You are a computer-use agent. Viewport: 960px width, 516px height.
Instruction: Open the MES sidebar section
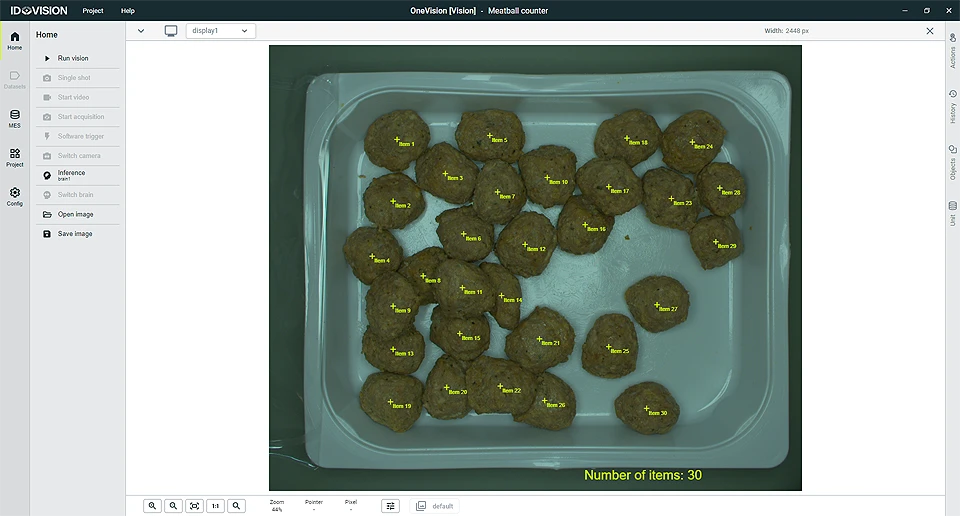point(15,119)
